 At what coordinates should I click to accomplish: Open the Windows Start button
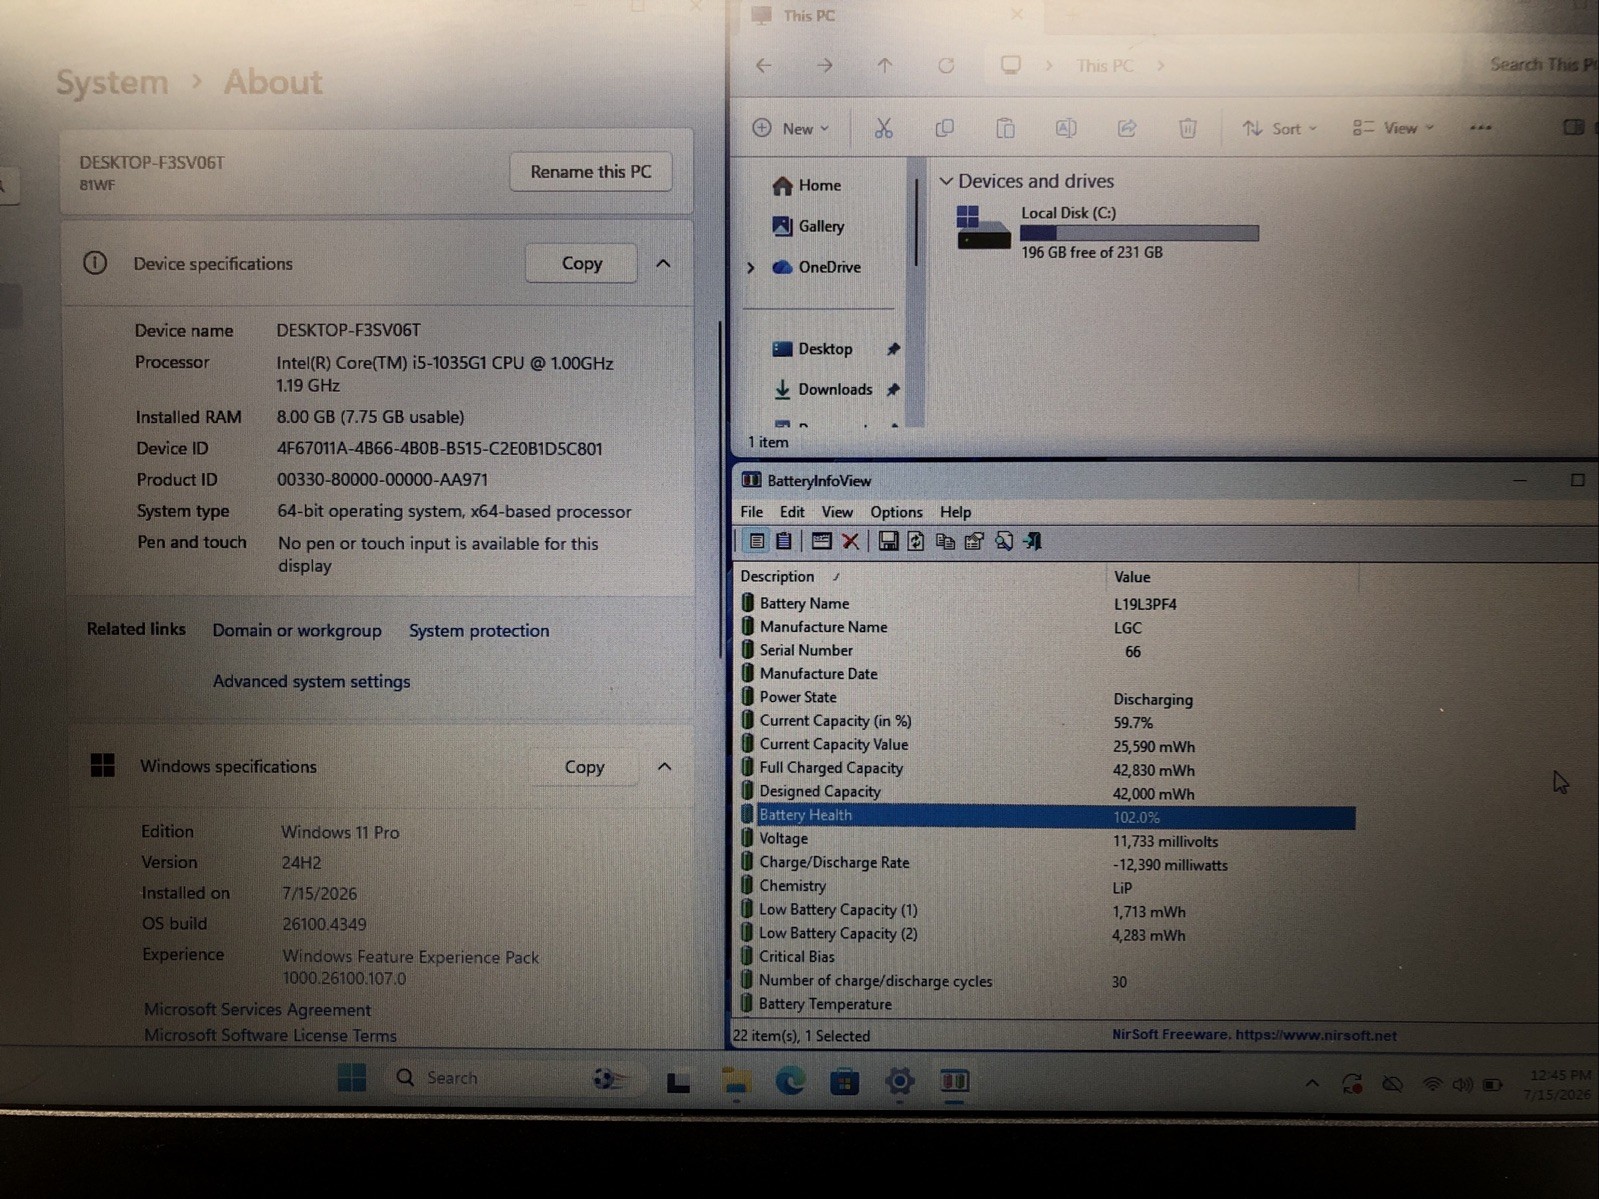click(x=352, y=1078)
